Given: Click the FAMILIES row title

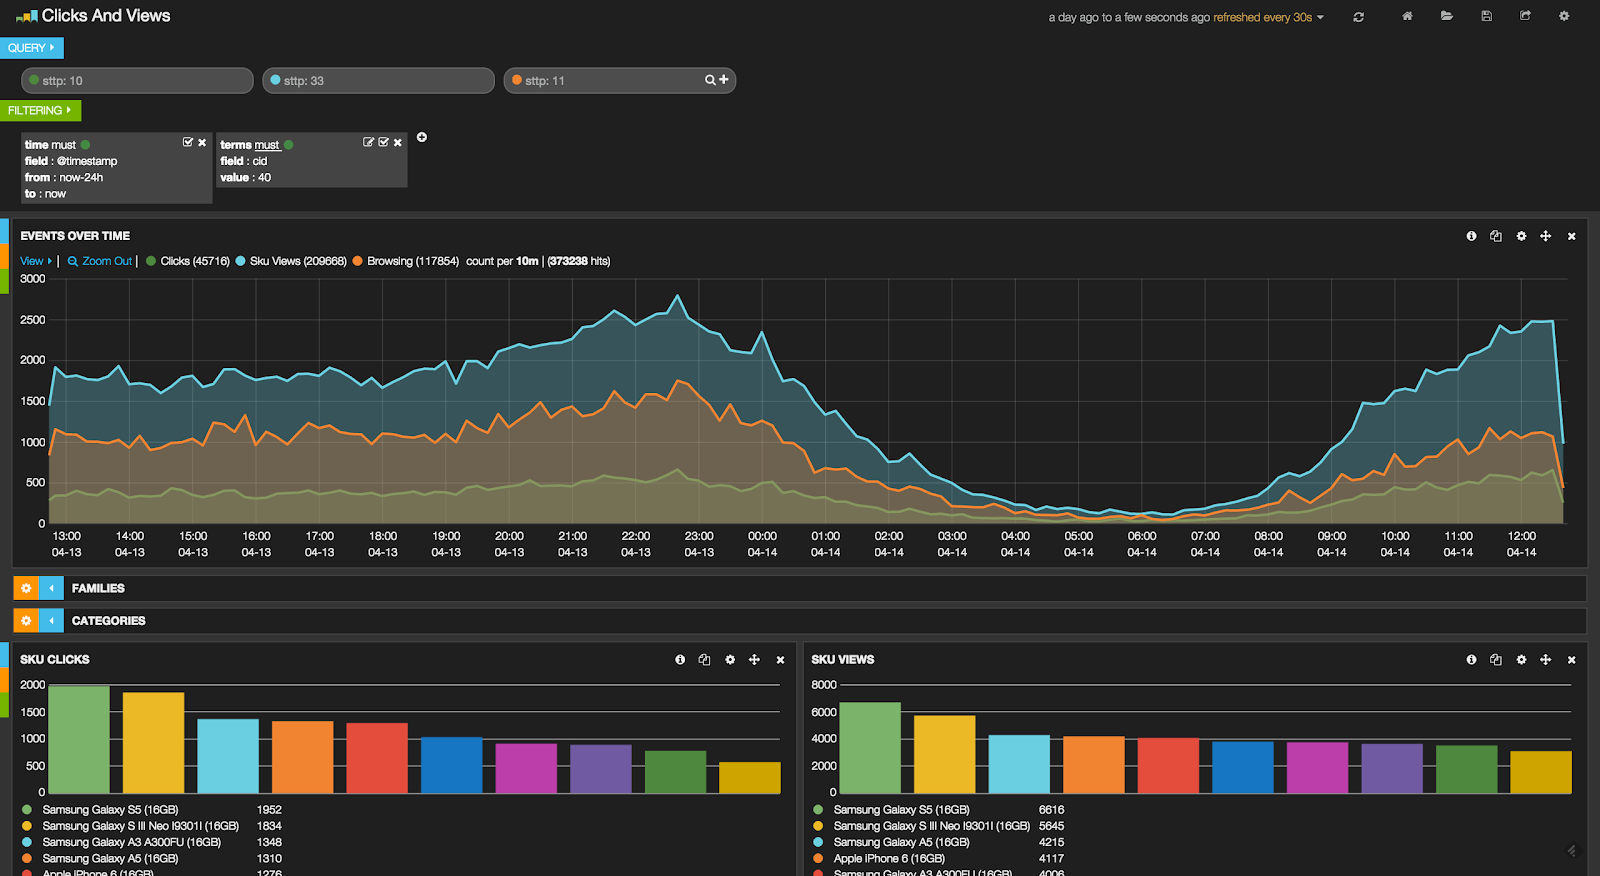Looking at the screenshot, I should [98, 588].
